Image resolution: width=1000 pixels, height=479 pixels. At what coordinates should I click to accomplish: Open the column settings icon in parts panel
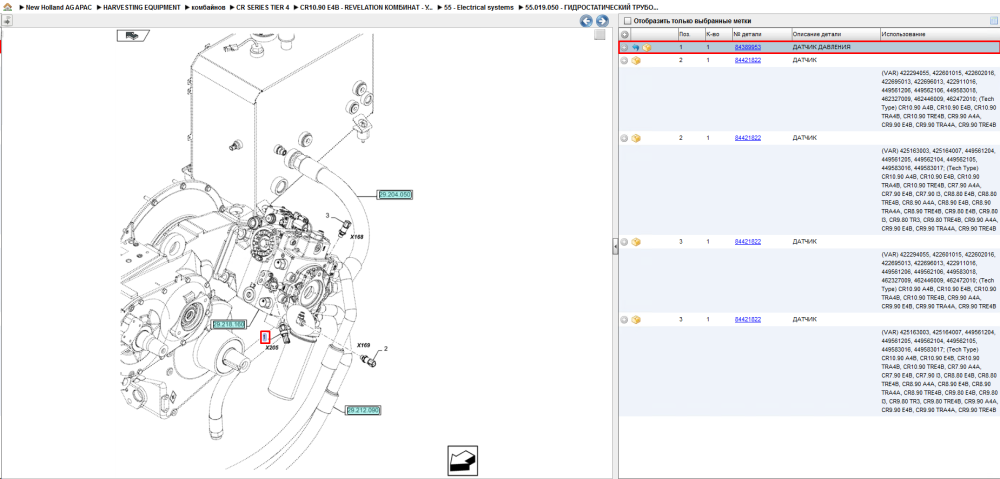tap(992, 21)
